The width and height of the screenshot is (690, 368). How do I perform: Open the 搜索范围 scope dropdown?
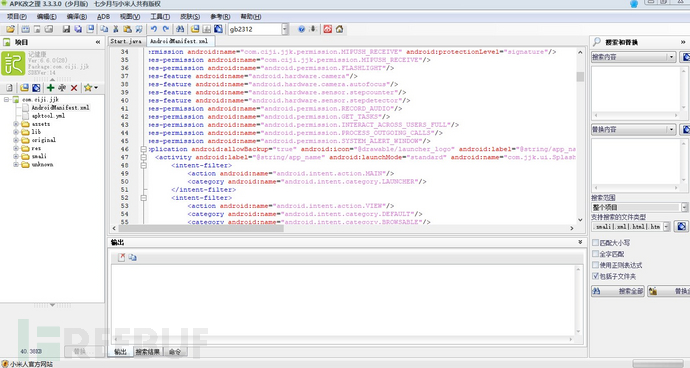tap(685, 207)
